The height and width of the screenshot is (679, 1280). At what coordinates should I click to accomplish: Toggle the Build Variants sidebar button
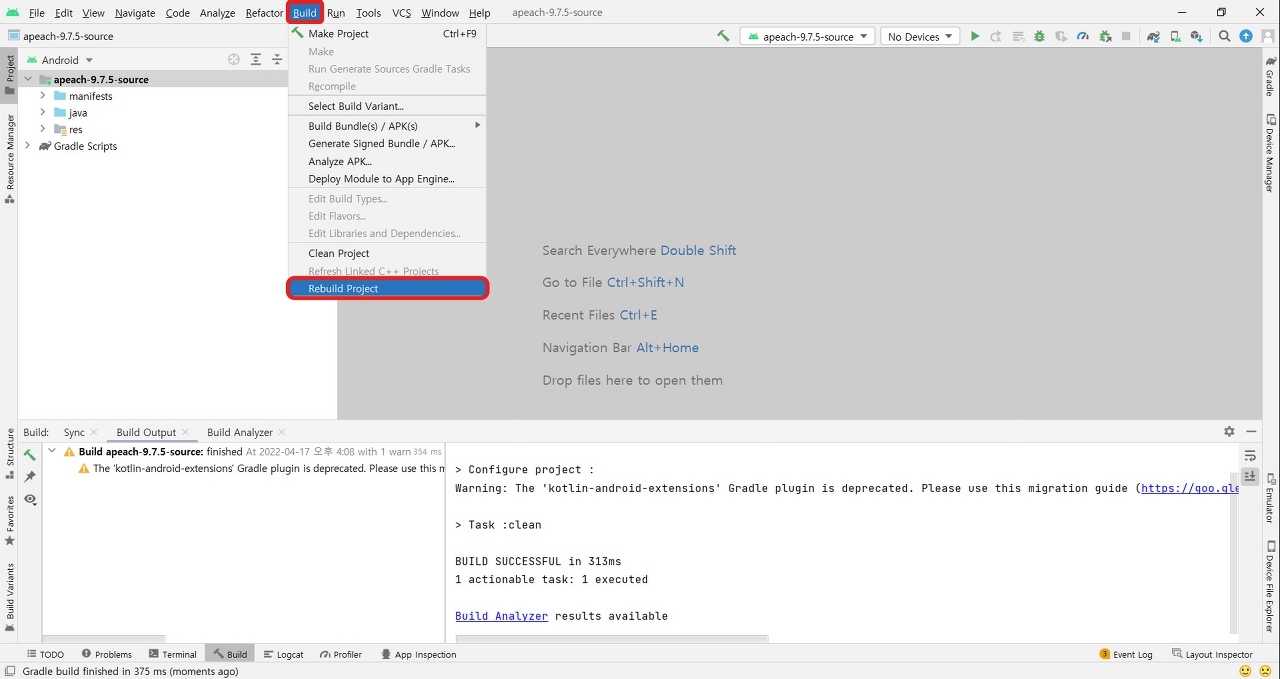(9, 597)
